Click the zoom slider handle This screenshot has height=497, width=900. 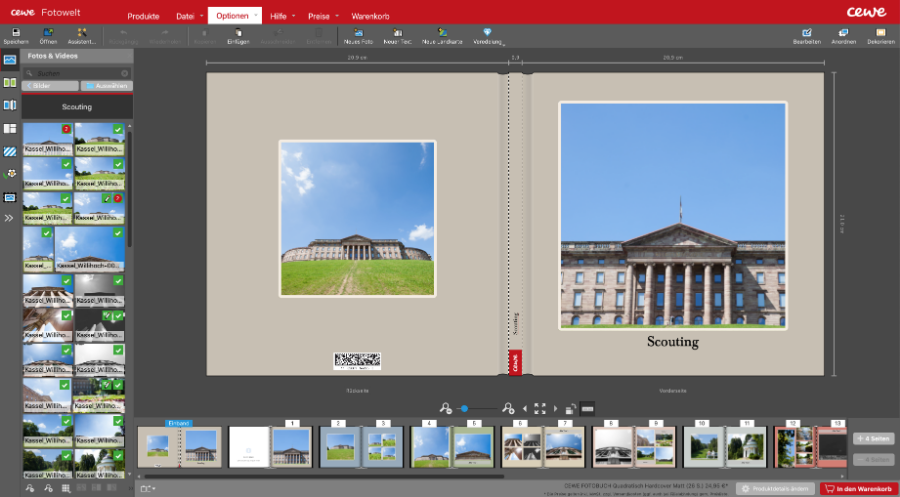465,408
